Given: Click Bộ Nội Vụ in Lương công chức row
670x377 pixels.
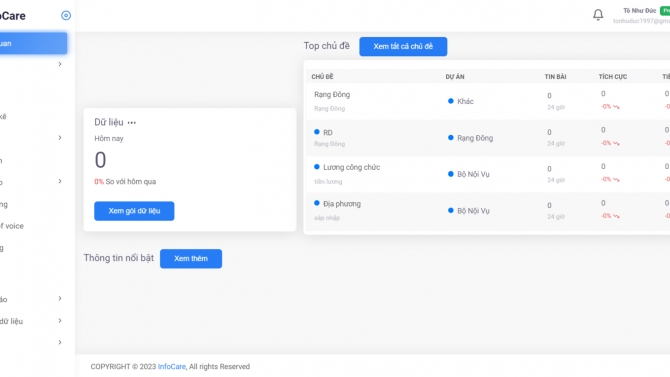Looking at the screenshot, I should (x=473, y=174).
